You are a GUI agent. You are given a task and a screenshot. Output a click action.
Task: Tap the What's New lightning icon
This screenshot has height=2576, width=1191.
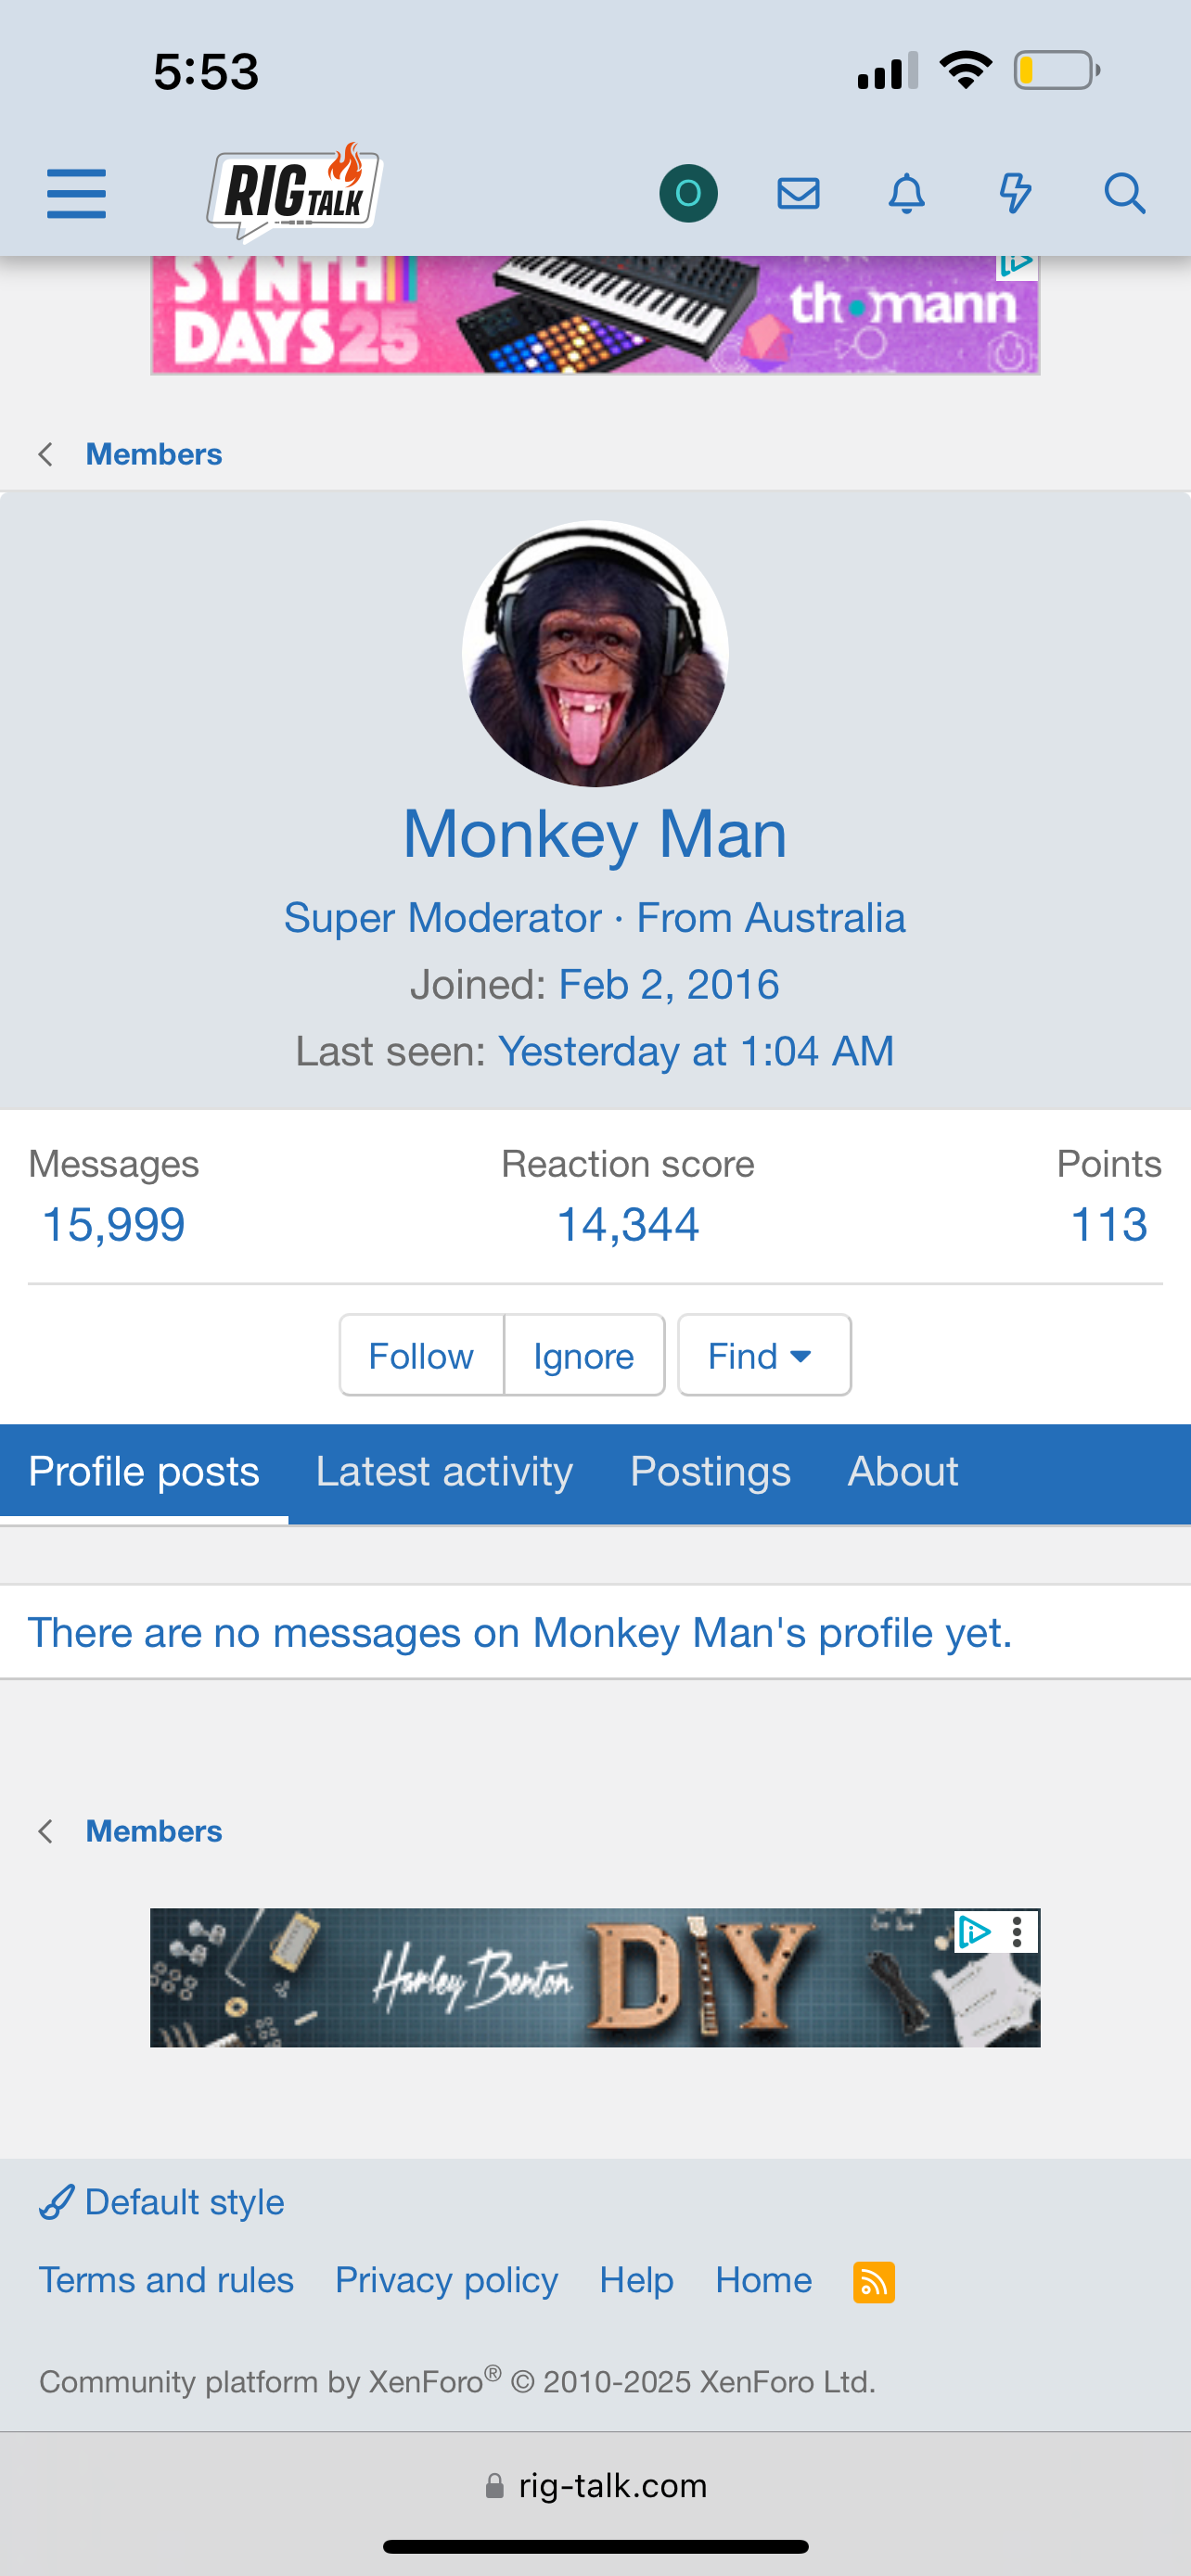(1015, 193)
